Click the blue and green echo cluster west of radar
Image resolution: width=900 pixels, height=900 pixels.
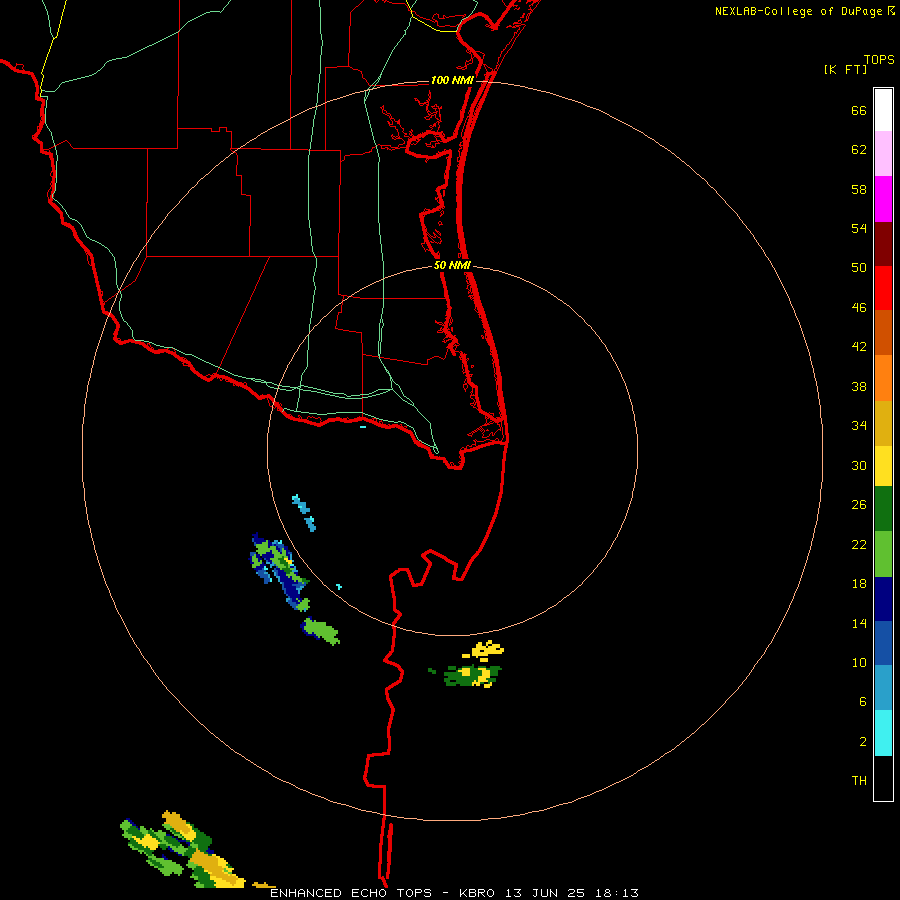tap(279, 572)
